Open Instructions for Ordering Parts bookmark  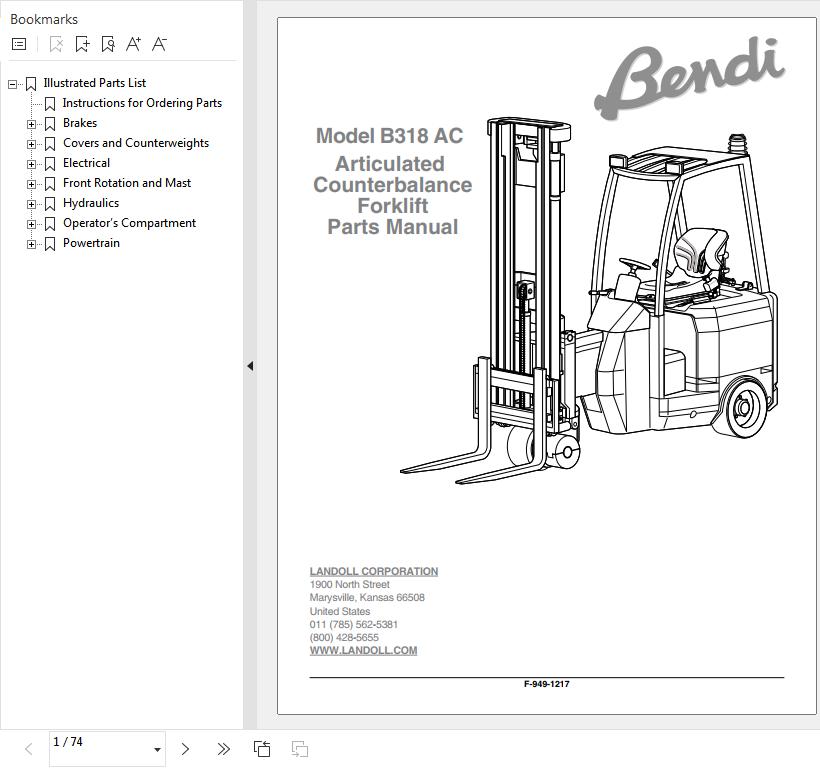pos(142,103)
